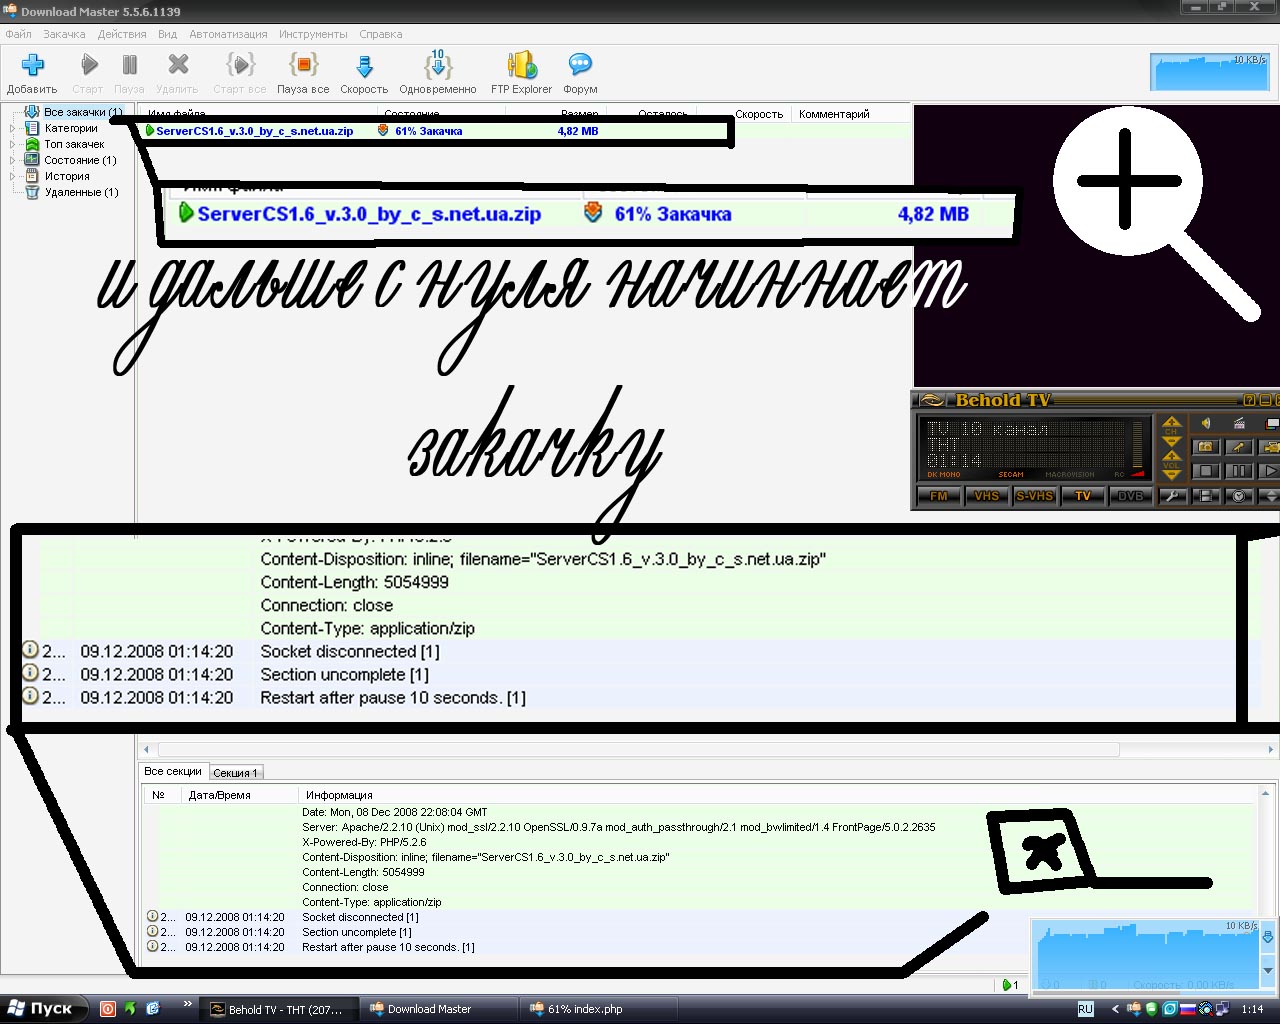Pause playback in Behold TV
Viewport: 1280px width, 1024px height.
click(x=1238, y=470)
